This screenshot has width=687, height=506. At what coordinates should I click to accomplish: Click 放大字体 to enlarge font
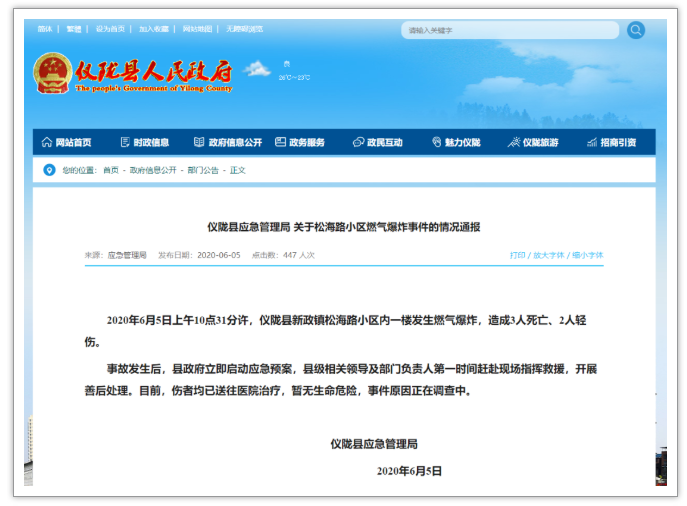549,255
